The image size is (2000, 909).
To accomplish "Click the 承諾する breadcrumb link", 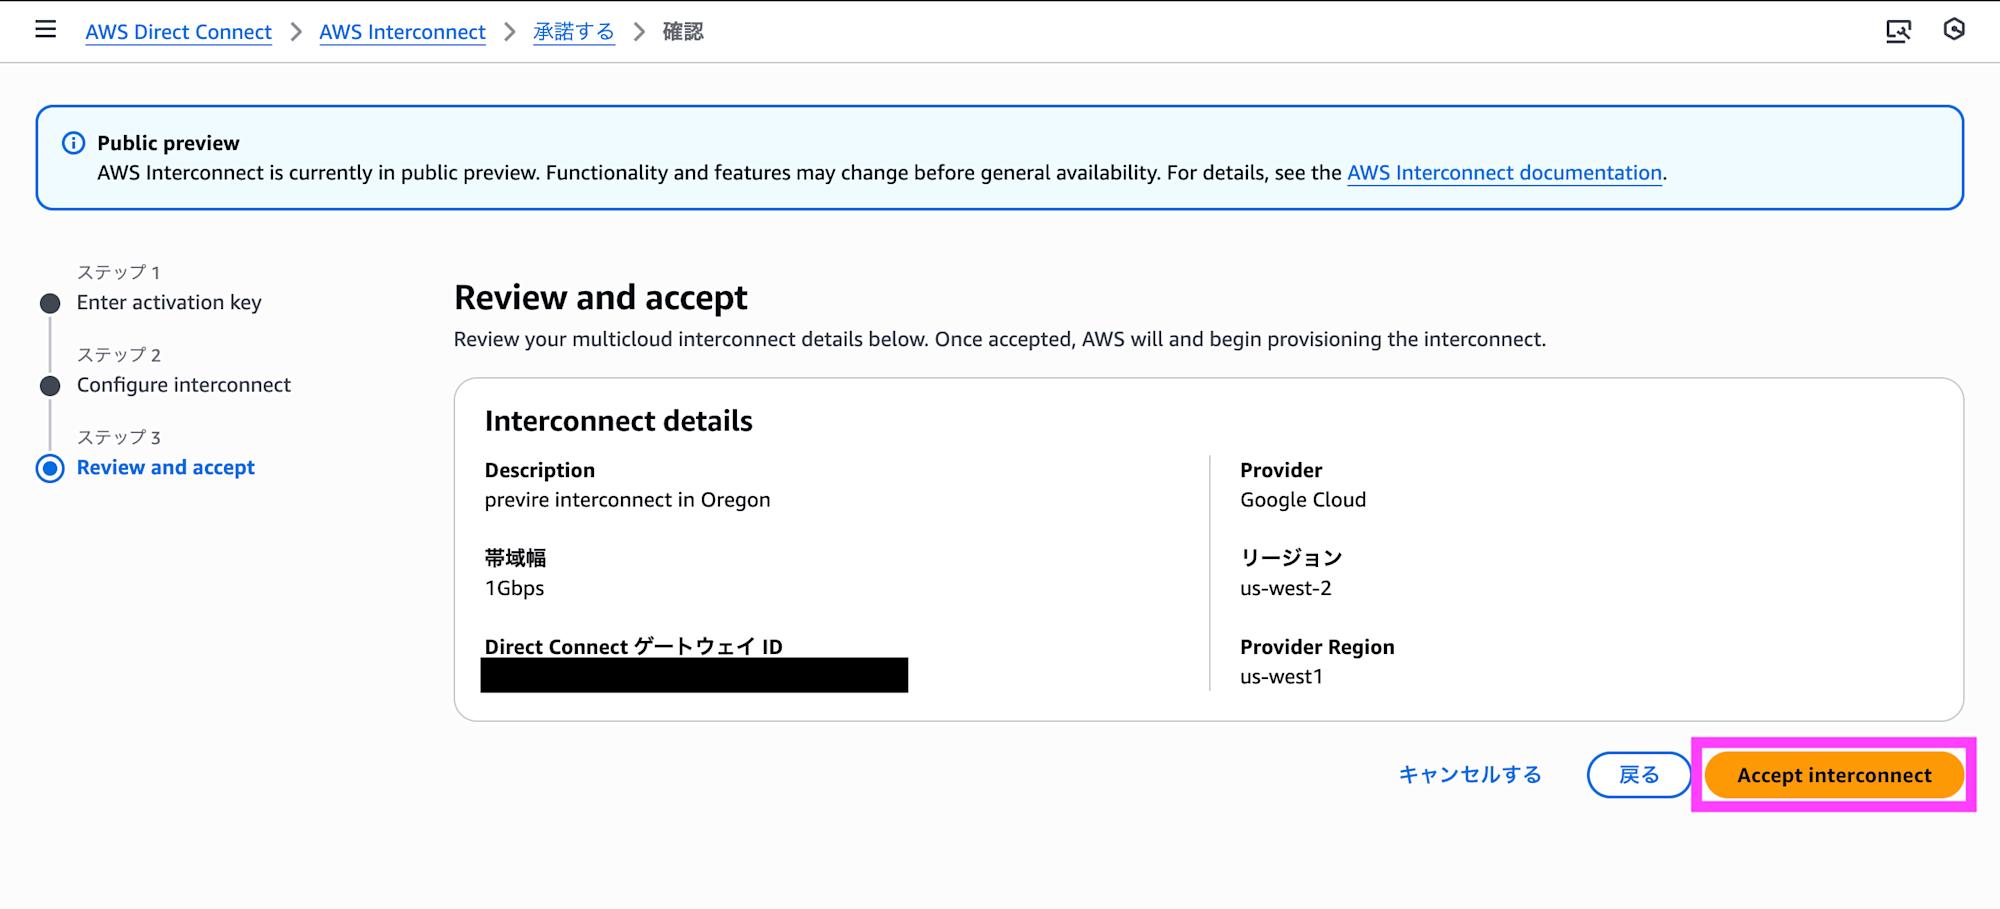I will point(573,32).
